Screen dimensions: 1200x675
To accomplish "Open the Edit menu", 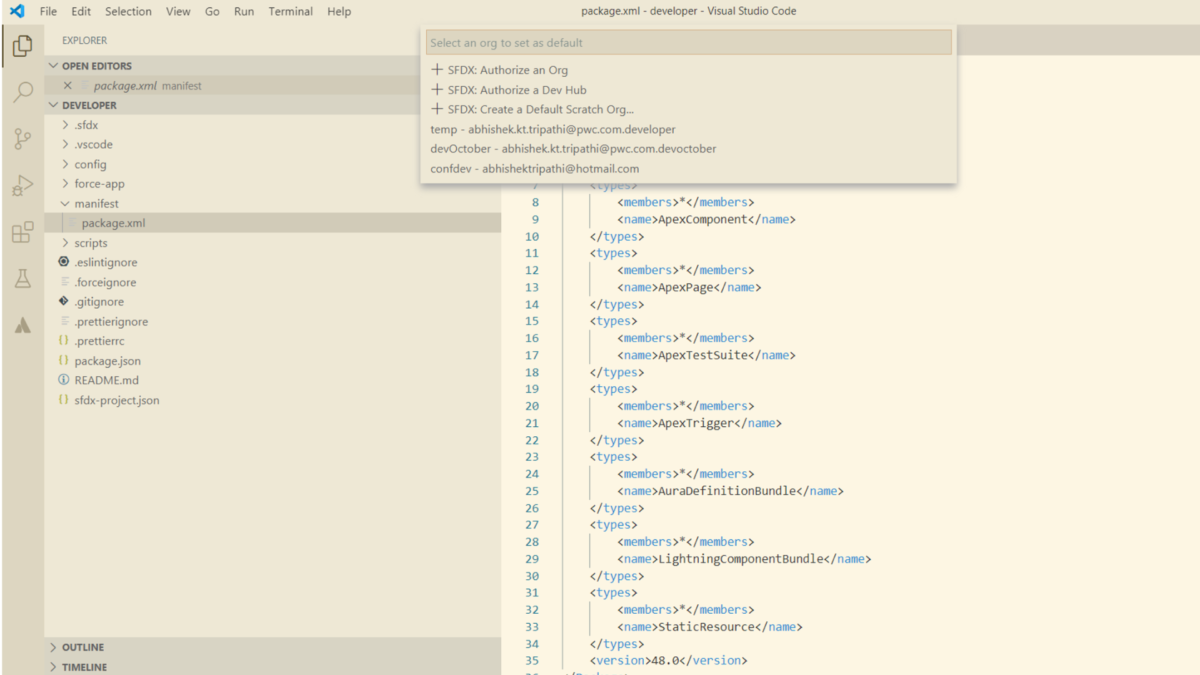I will click(81, 12).
